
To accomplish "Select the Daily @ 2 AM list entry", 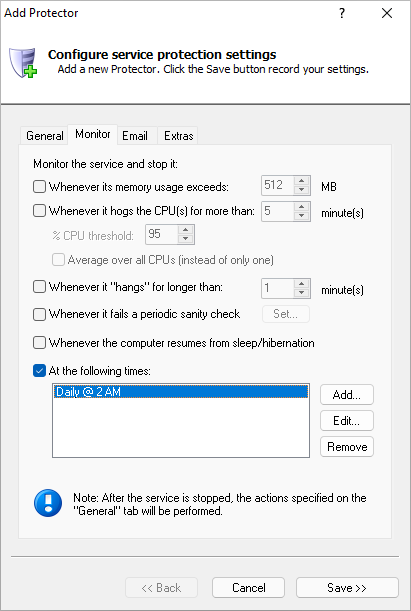I will [x=181, y=392].
